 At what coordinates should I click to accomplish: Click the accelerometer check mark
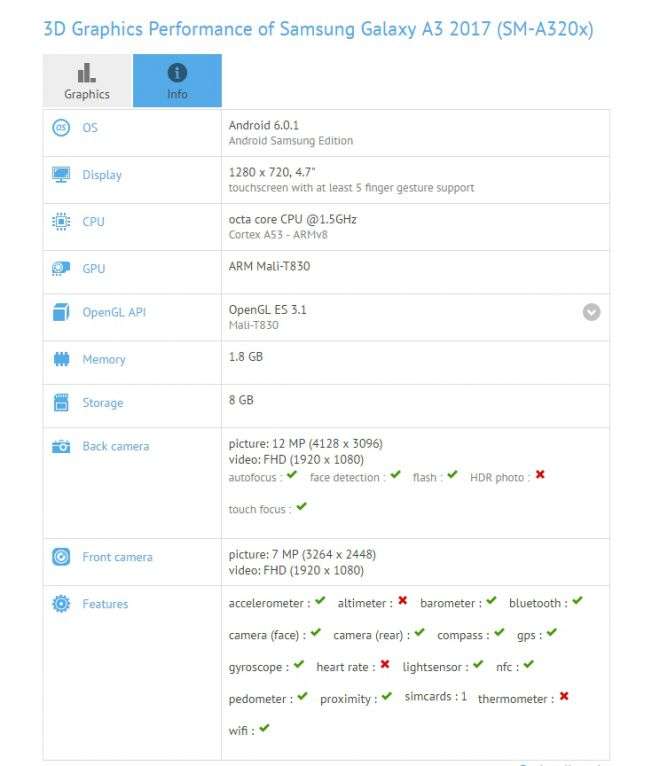point(320,600)
